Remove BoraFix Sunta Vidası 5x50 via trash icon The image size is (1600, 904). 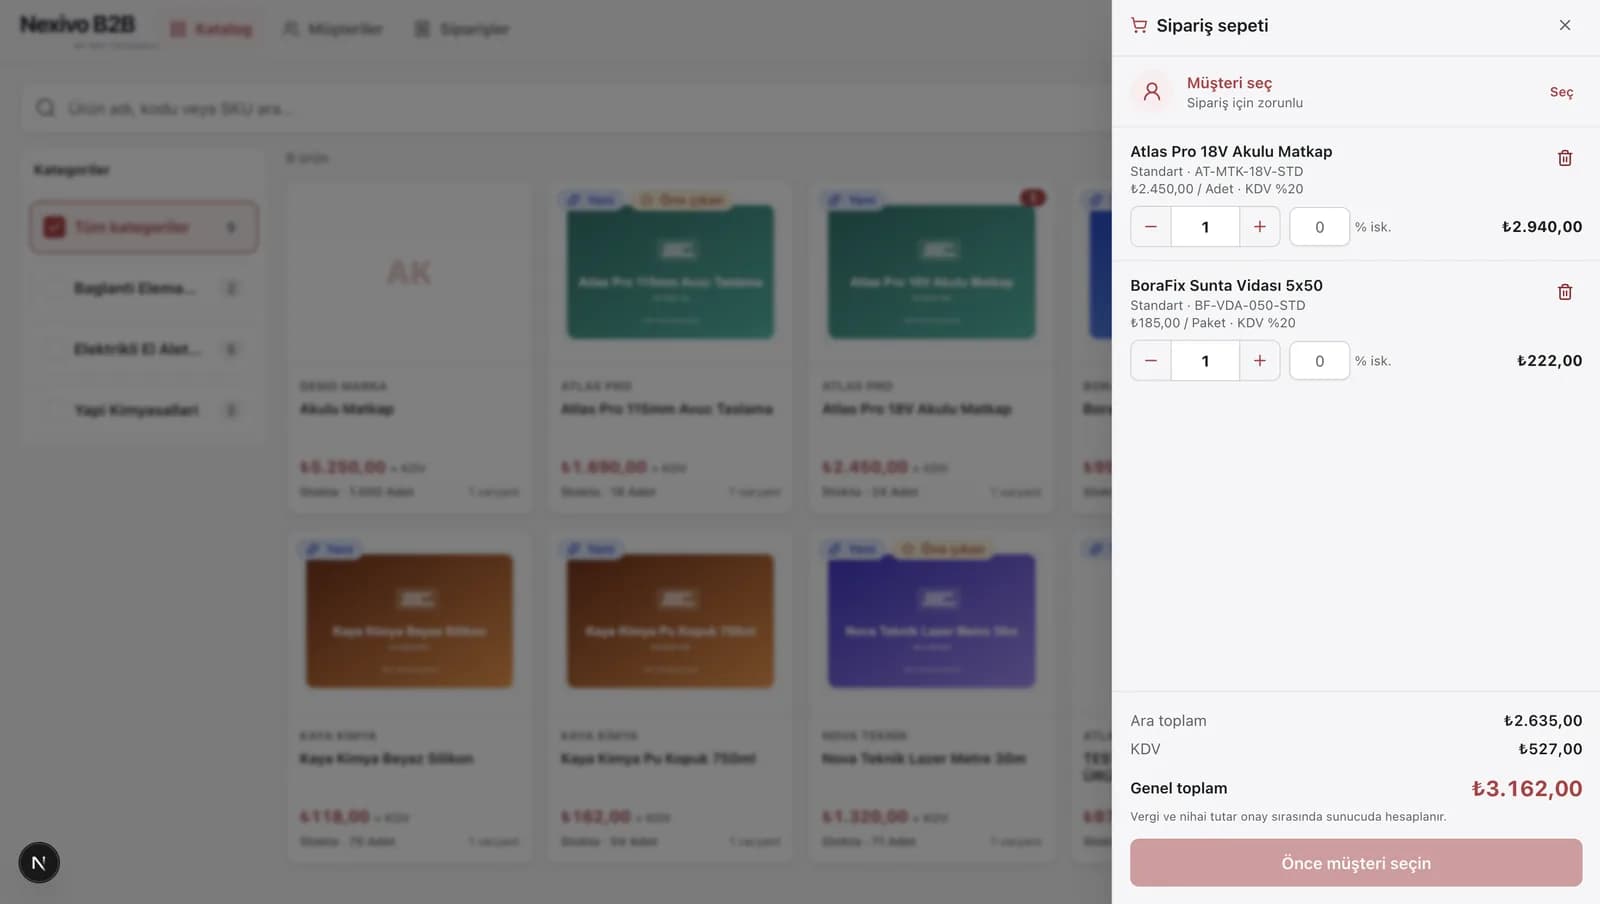click(1565, 292)
